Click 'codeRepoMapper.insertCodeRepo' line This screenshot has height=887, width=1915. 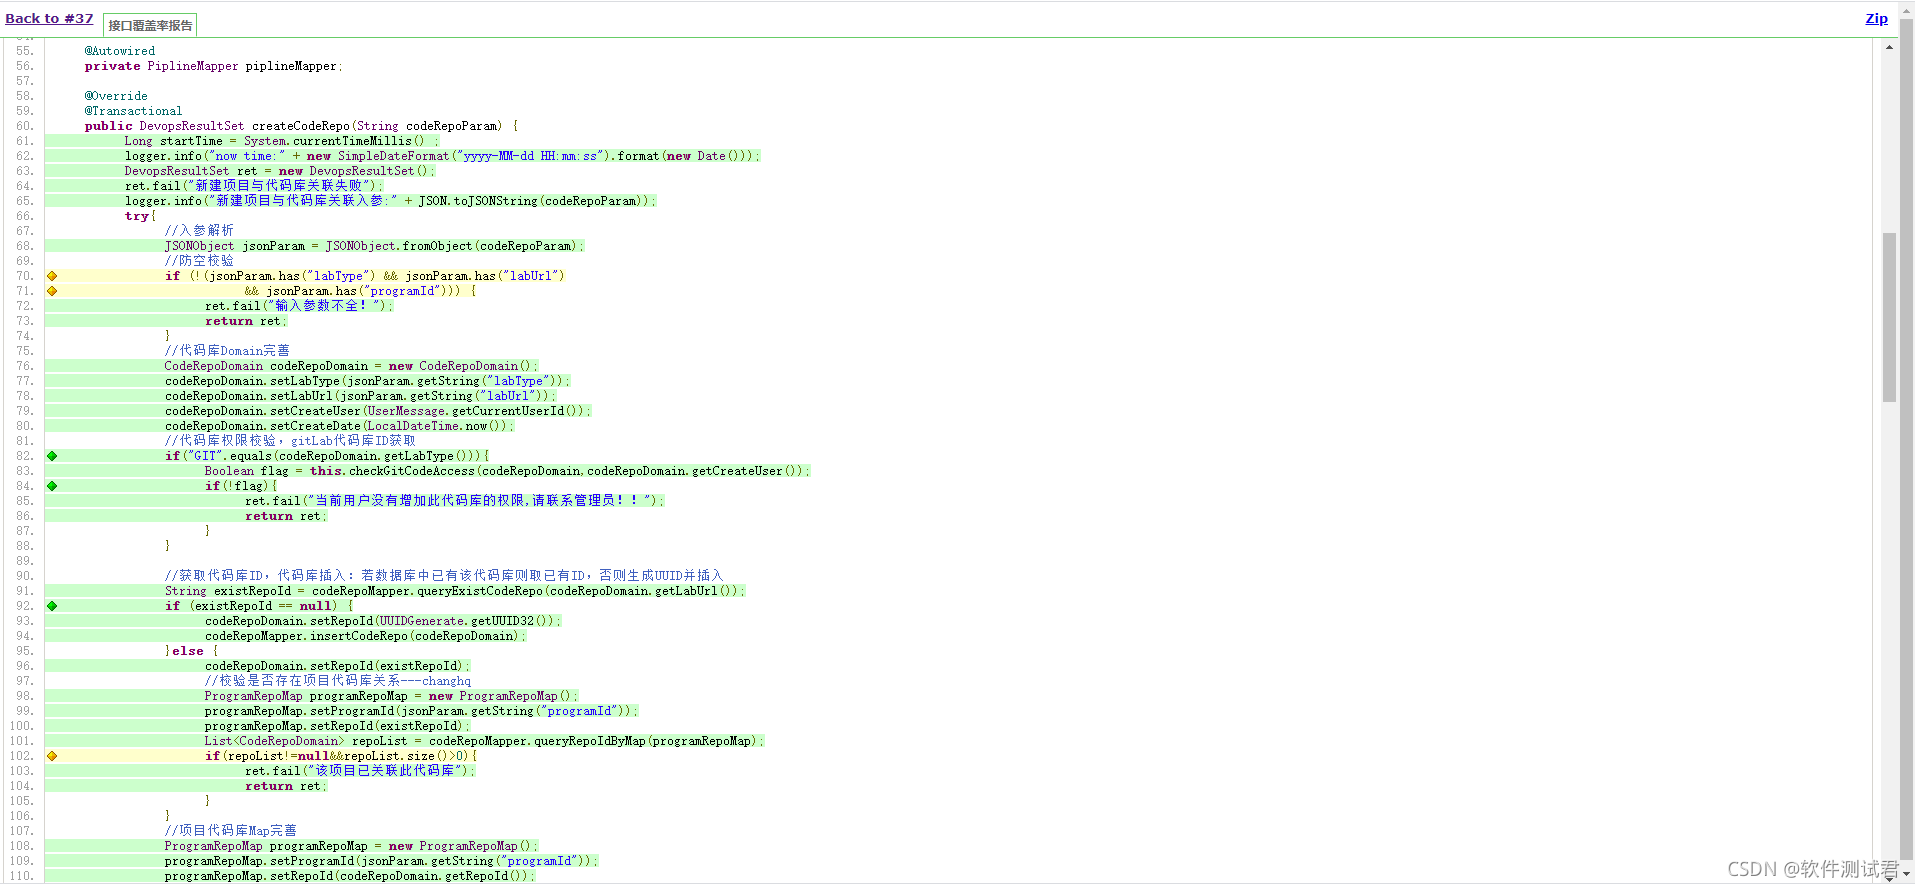point(366,636)
